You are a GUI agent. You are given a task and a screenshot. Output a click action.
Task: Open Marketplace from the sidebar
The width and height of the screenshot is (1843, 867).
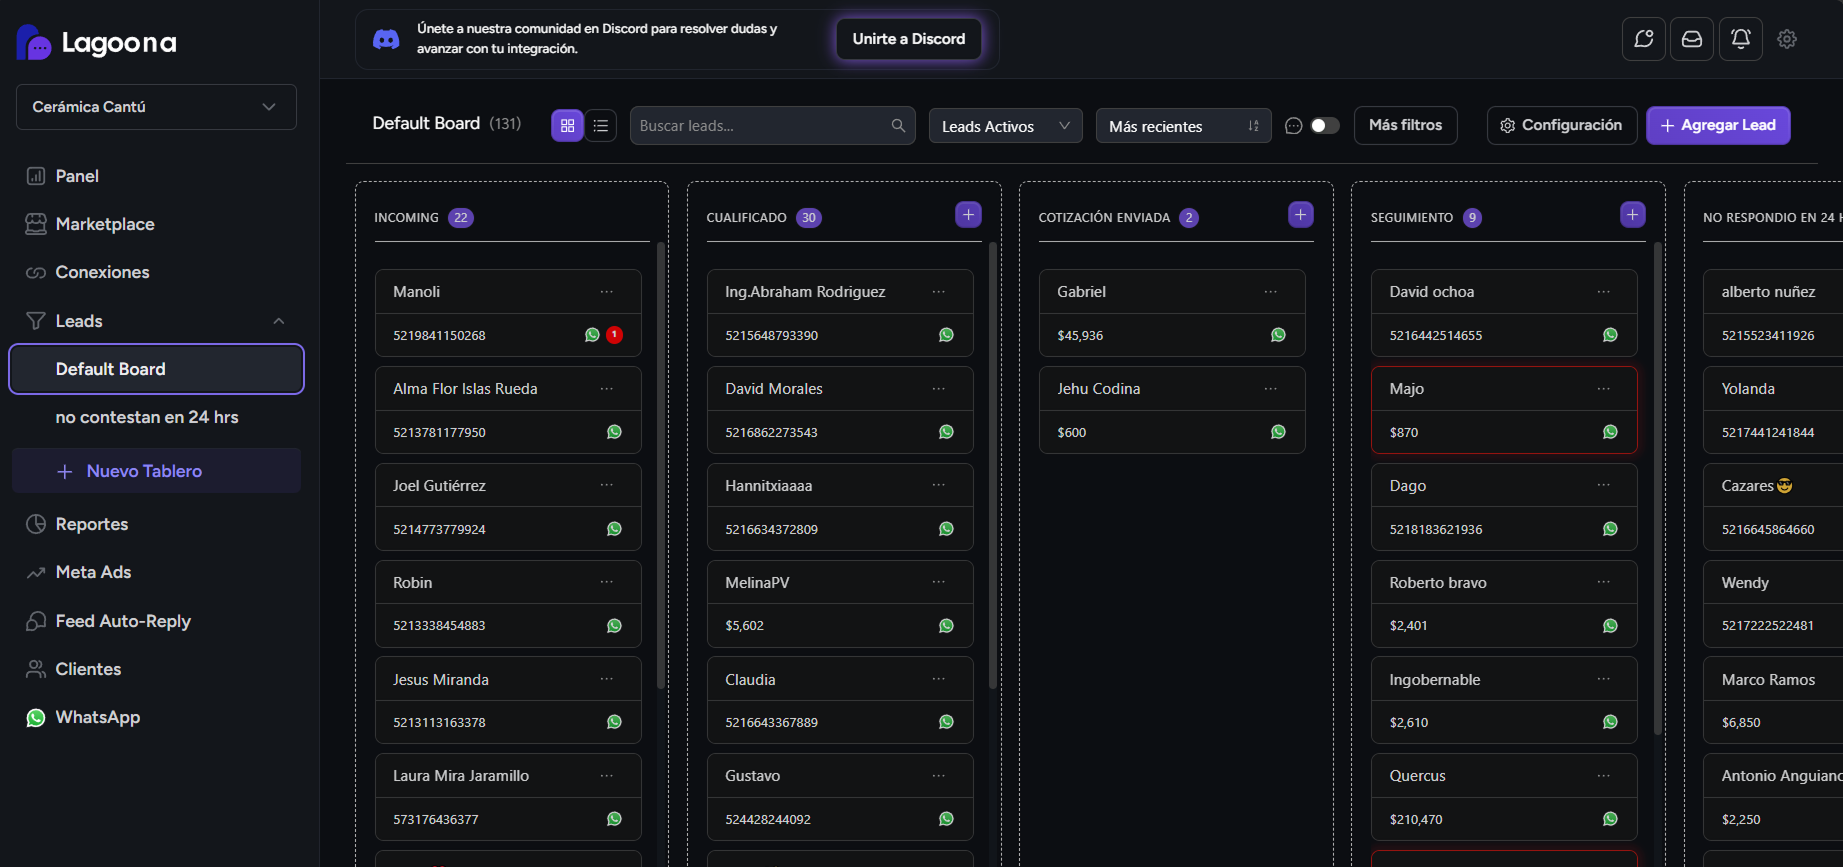click(105, 224)
